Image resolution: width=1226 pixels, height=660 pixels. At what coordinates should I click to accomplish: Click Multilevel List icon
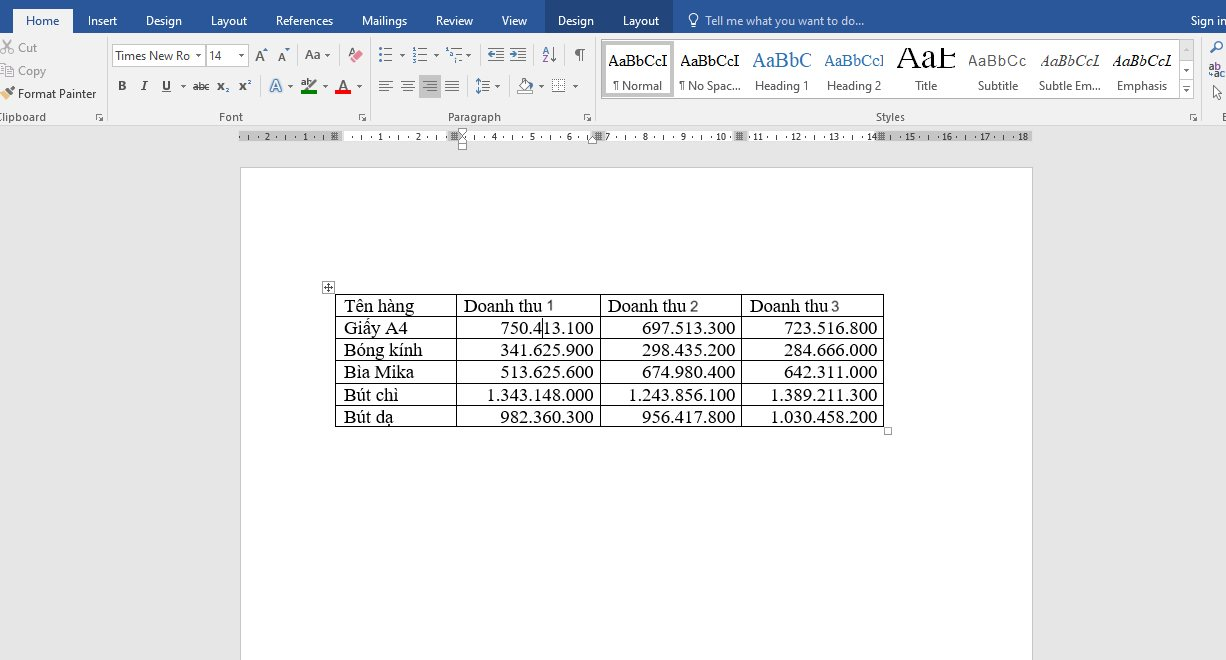tap(455, 55)
